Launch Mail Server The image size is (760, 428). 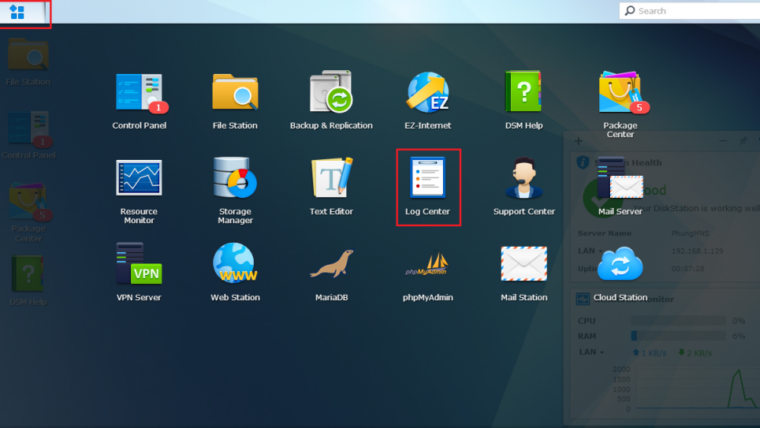pos(620,187)
